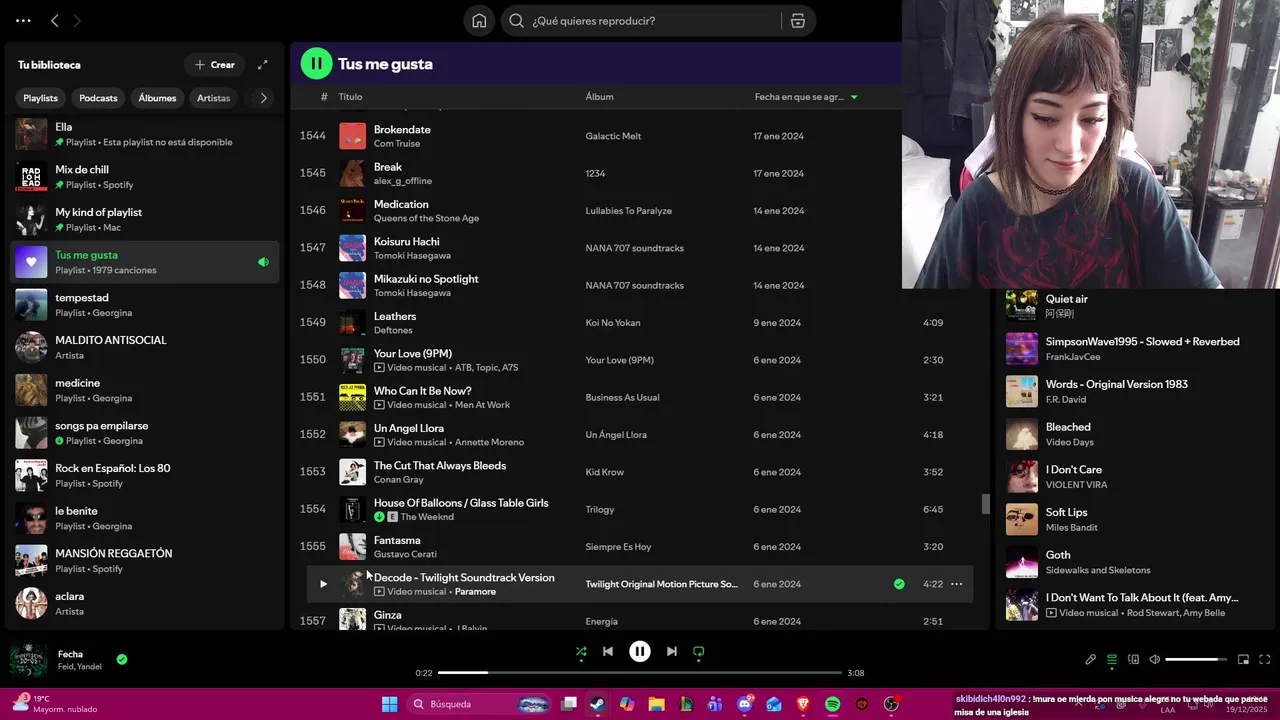Open Tomoki Hasegawa link under Koisuru Hachi
The height and width of the screenshot is (720, 1280).
pos(412,255)
